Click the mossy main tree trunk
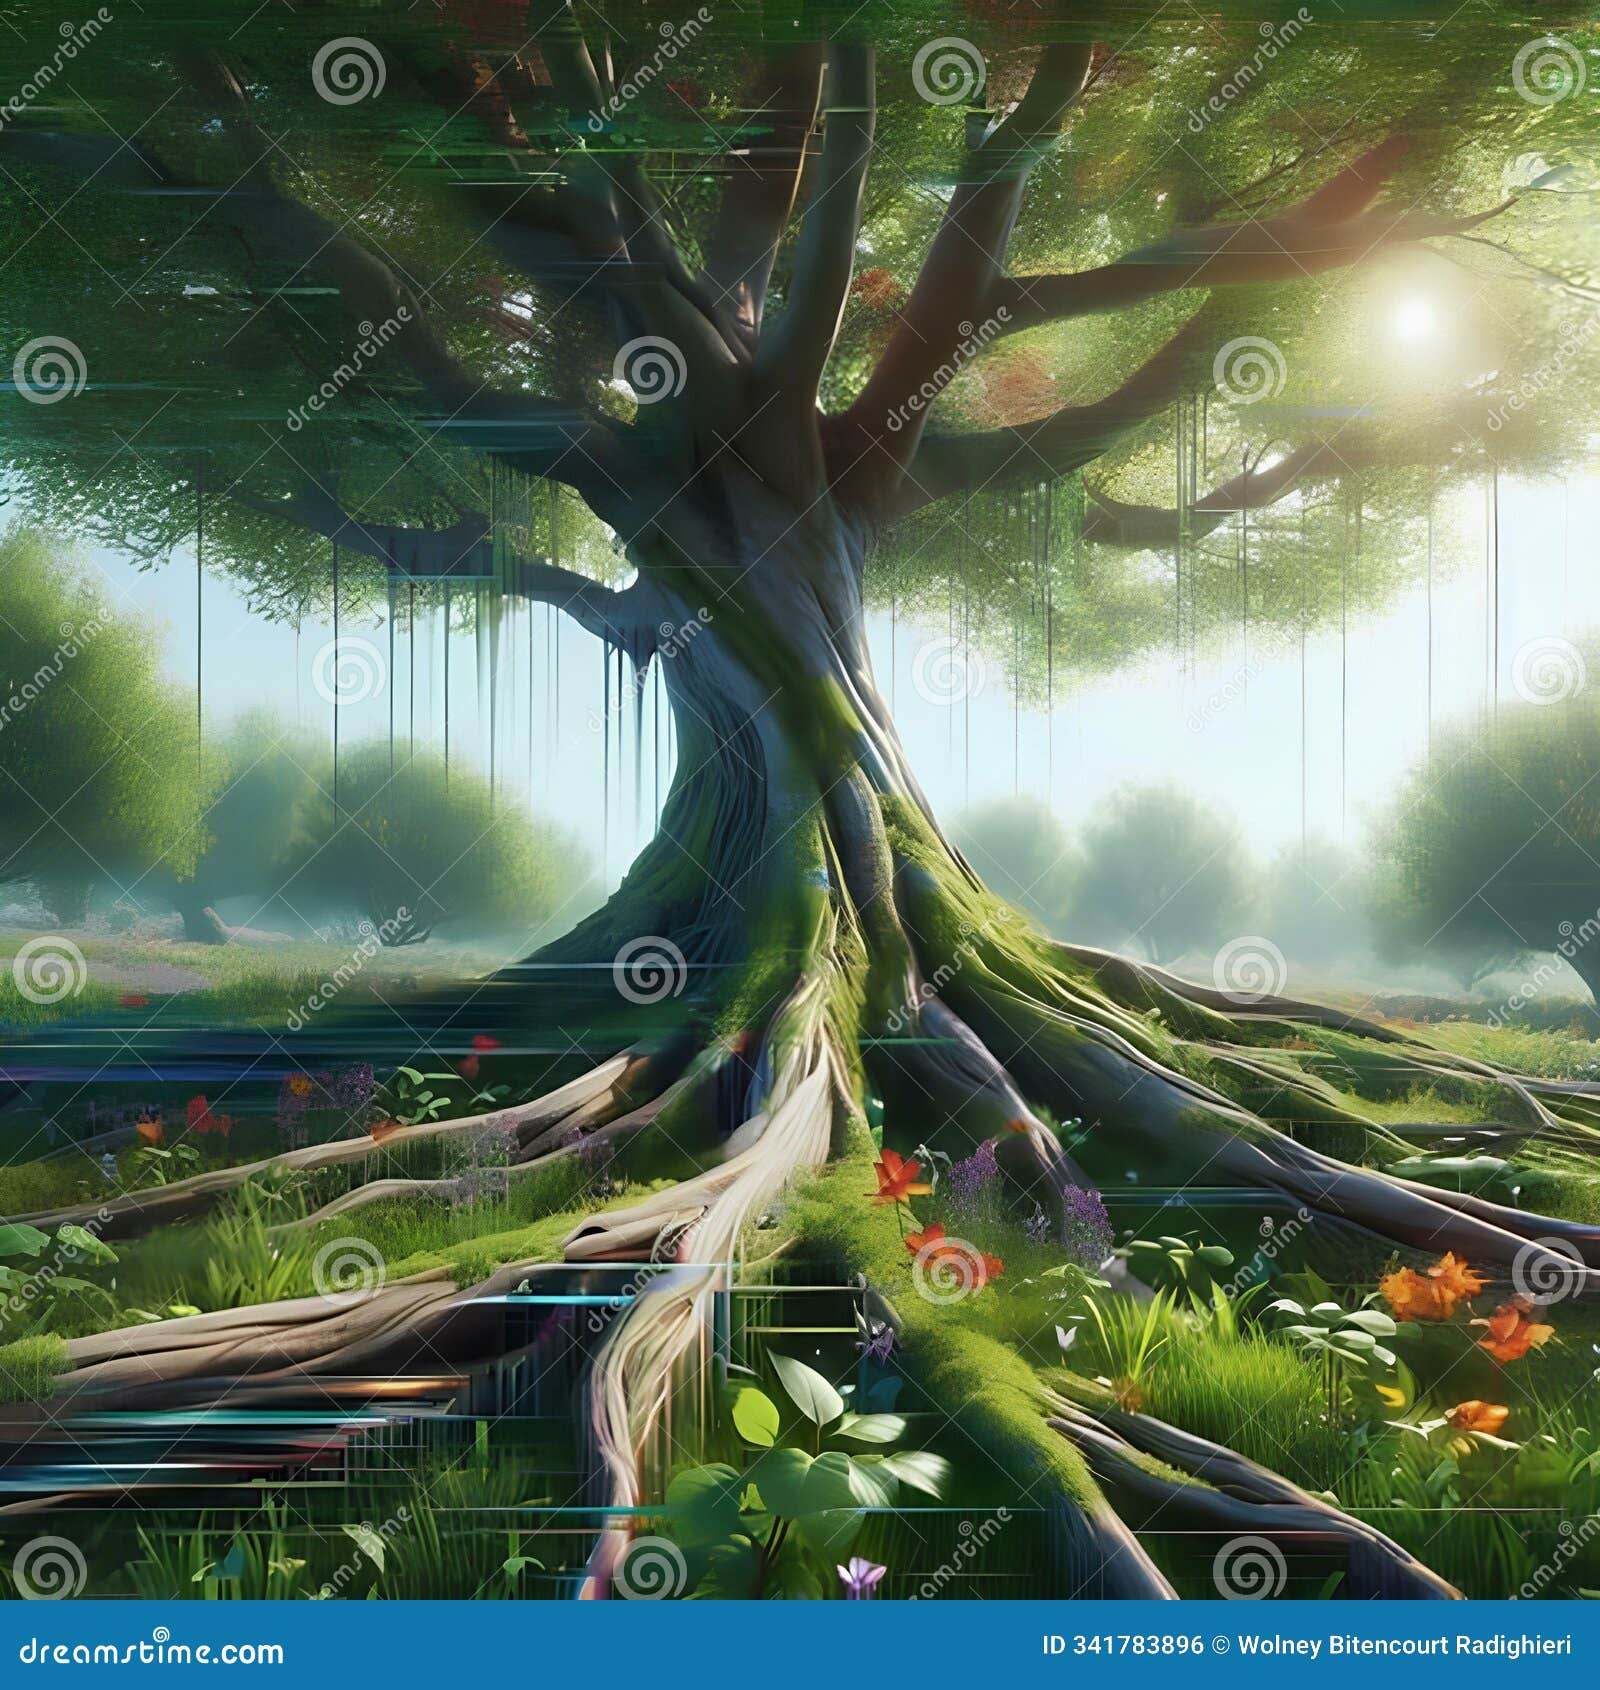Viewport: 1600px width, 1690px height. point(790,700)
